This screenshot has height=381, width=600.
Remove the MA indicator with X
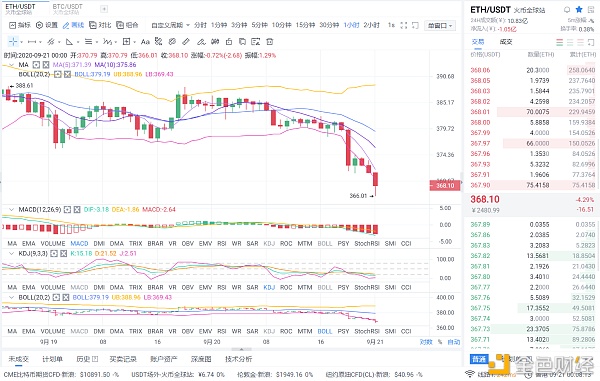point(46,65)
